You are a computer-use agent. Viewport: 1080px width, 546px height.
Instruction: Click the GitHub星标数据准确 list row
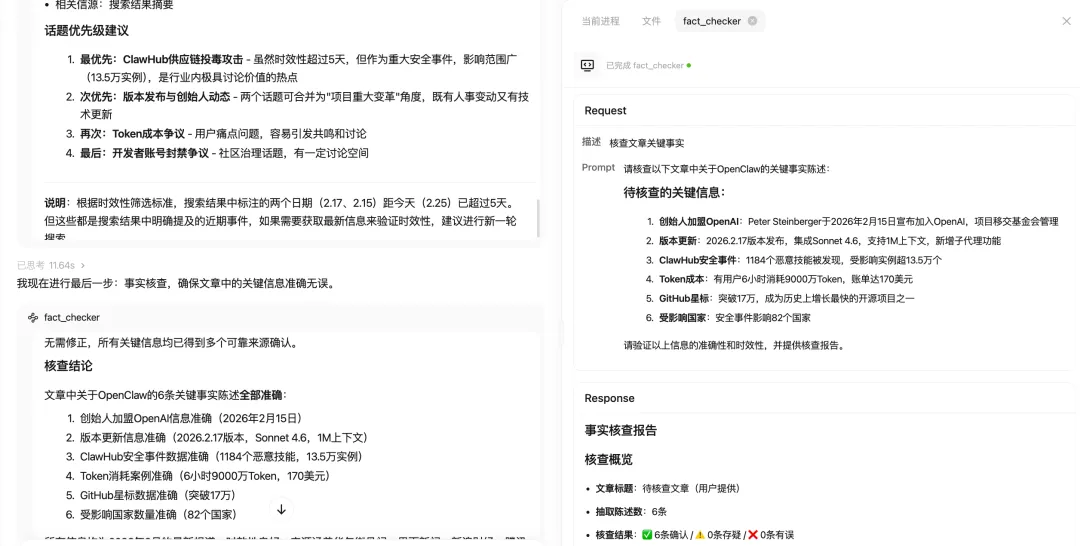click(152, 495)
